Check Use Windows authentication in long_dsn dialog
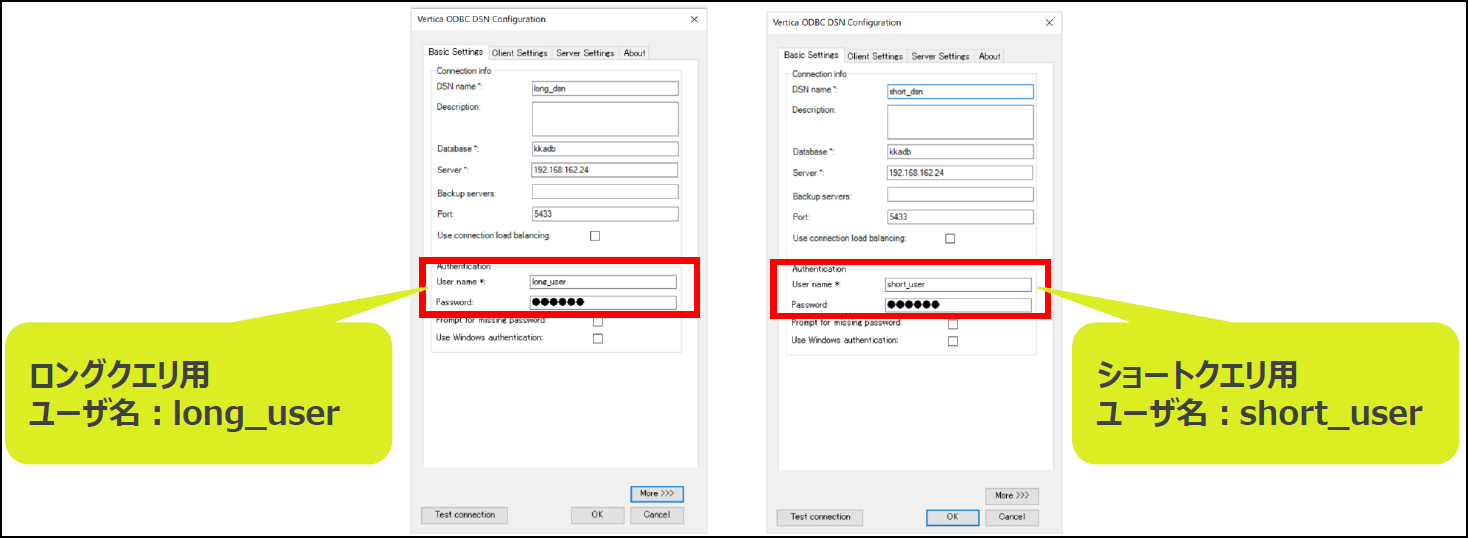 (x=597, y=339)
